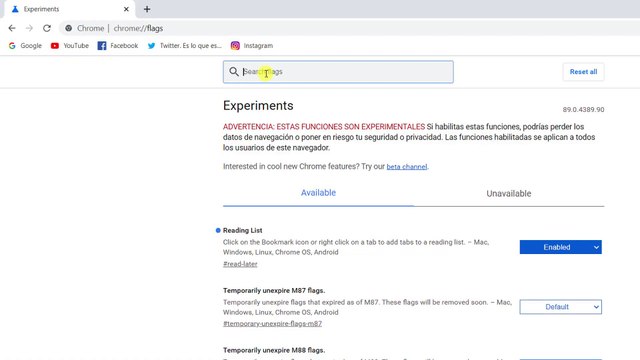Screen dimensions: 640x360
Task: Open the Google bookmark
Action: [25, 46]
